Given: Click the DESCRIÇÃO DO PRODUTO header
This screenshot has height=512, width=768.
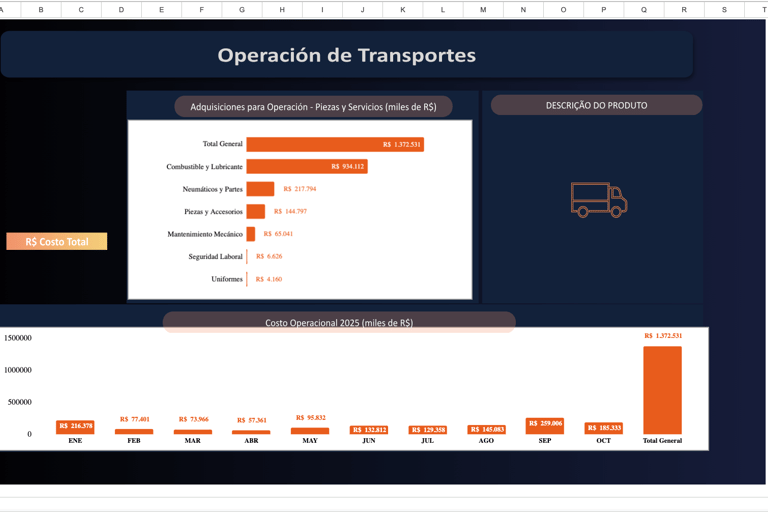Looking at the screenshot, I should 597,105.
